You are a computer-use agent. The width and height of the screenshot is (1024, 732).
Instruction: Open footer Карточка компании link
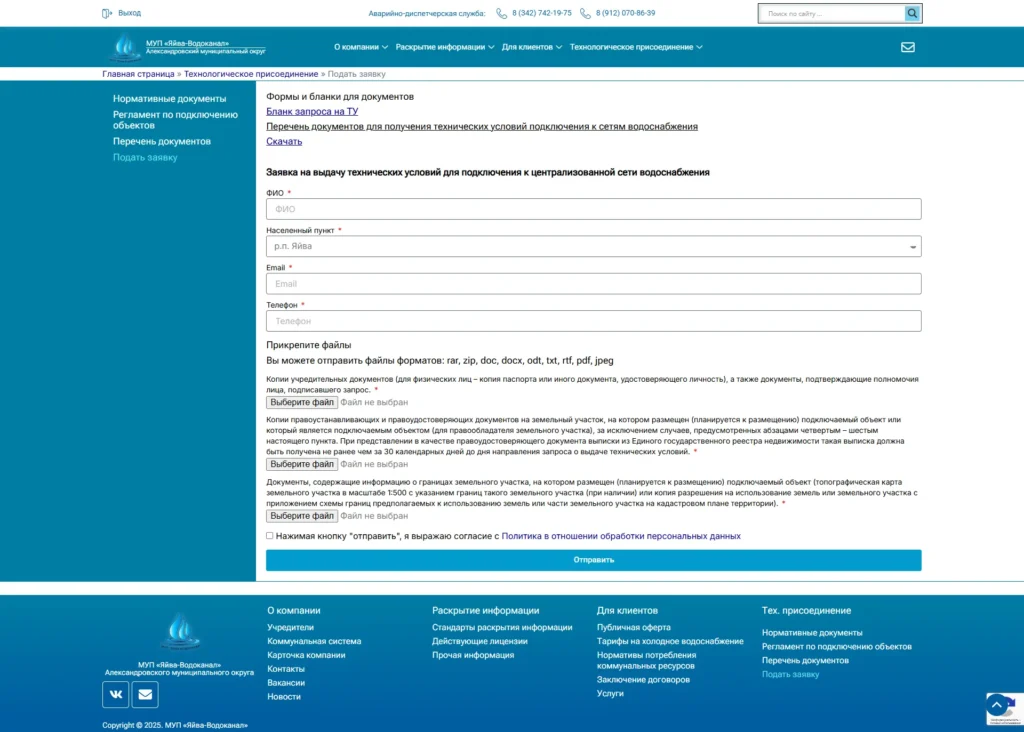click(x=306, y=654)
